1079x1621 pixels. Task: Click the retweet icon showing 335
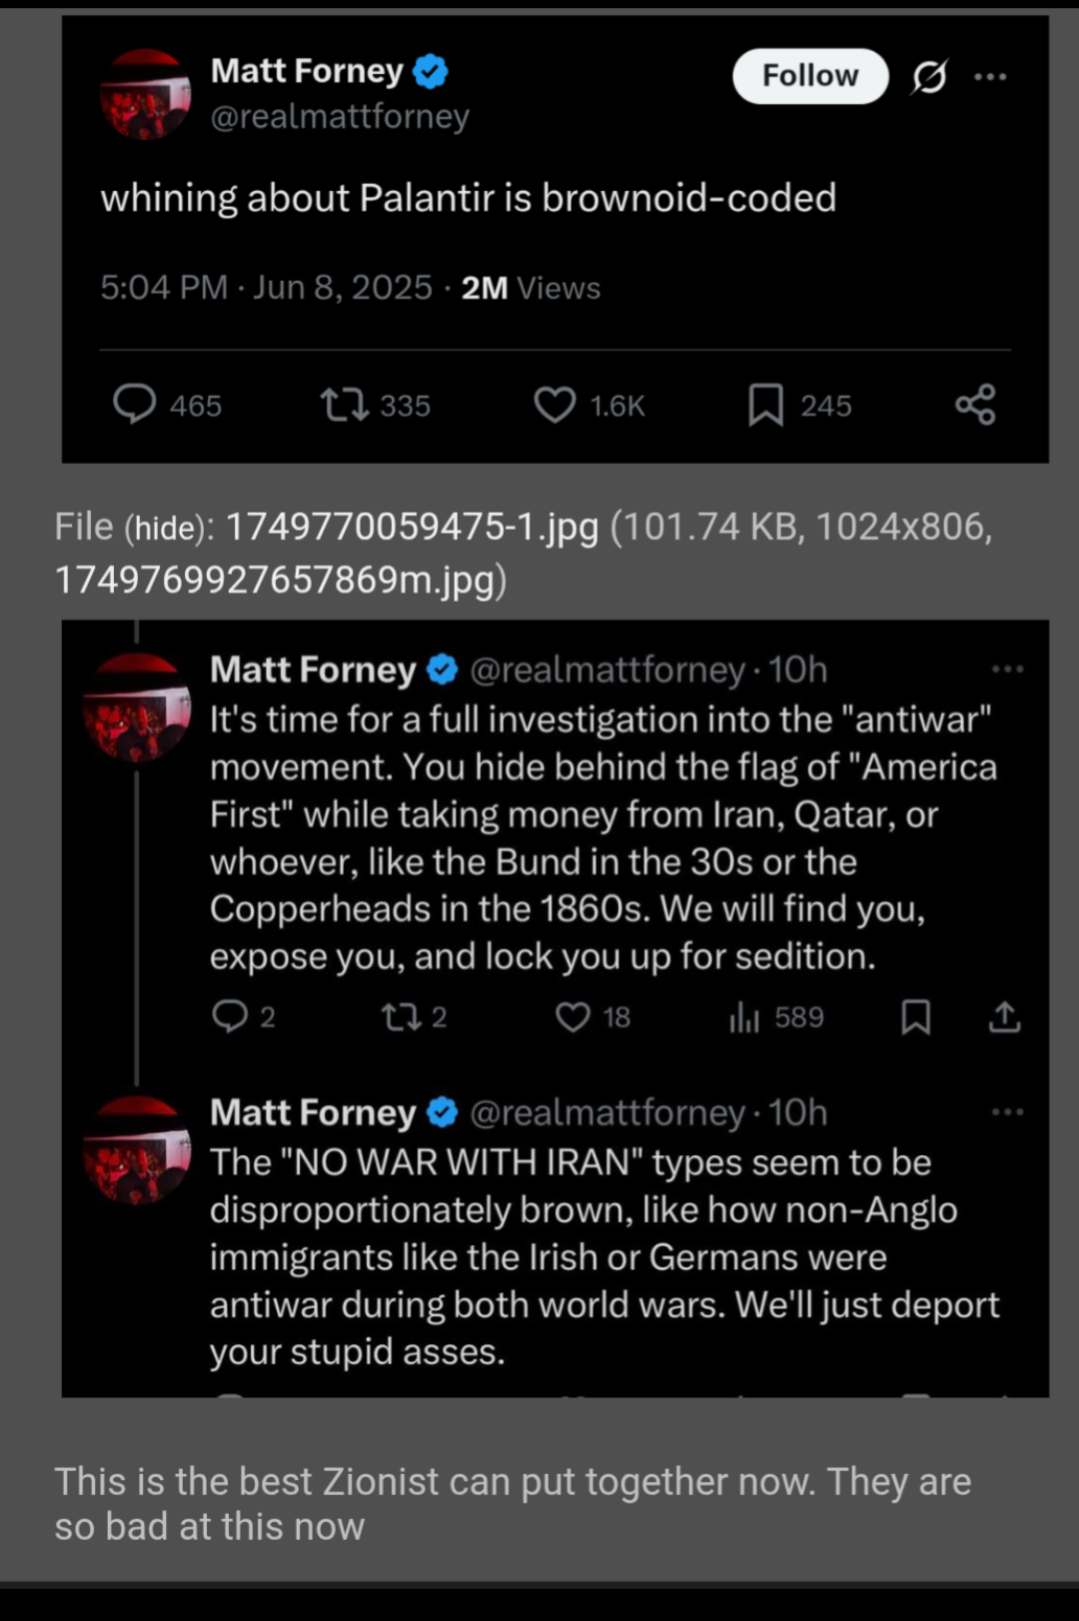click(x=344, y=405)
